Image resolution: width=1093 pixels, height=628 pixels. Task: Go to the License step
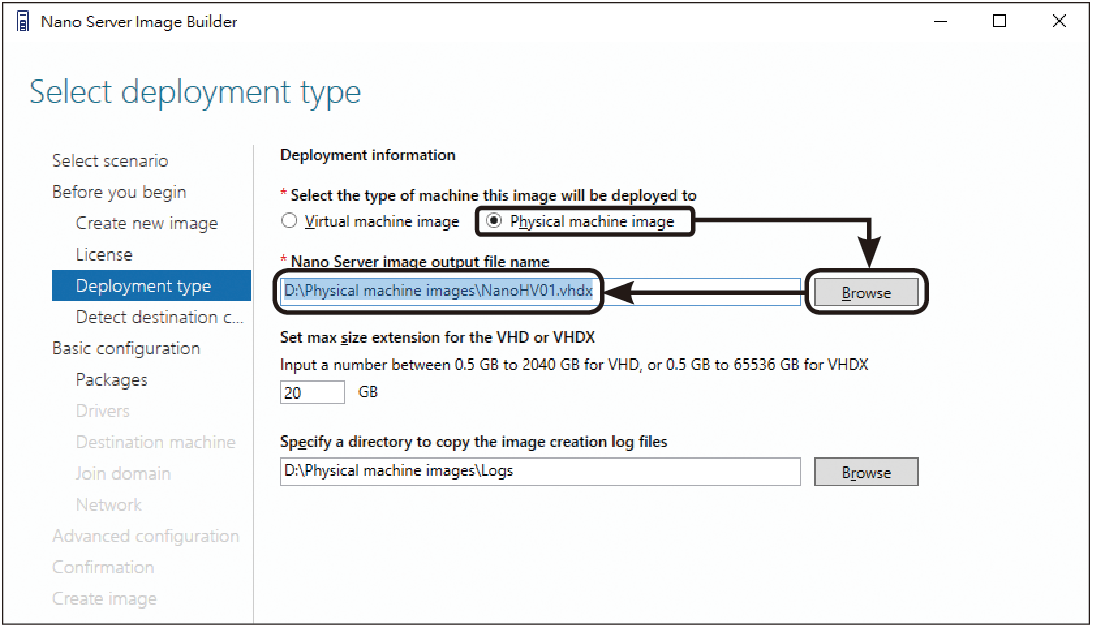104,254
